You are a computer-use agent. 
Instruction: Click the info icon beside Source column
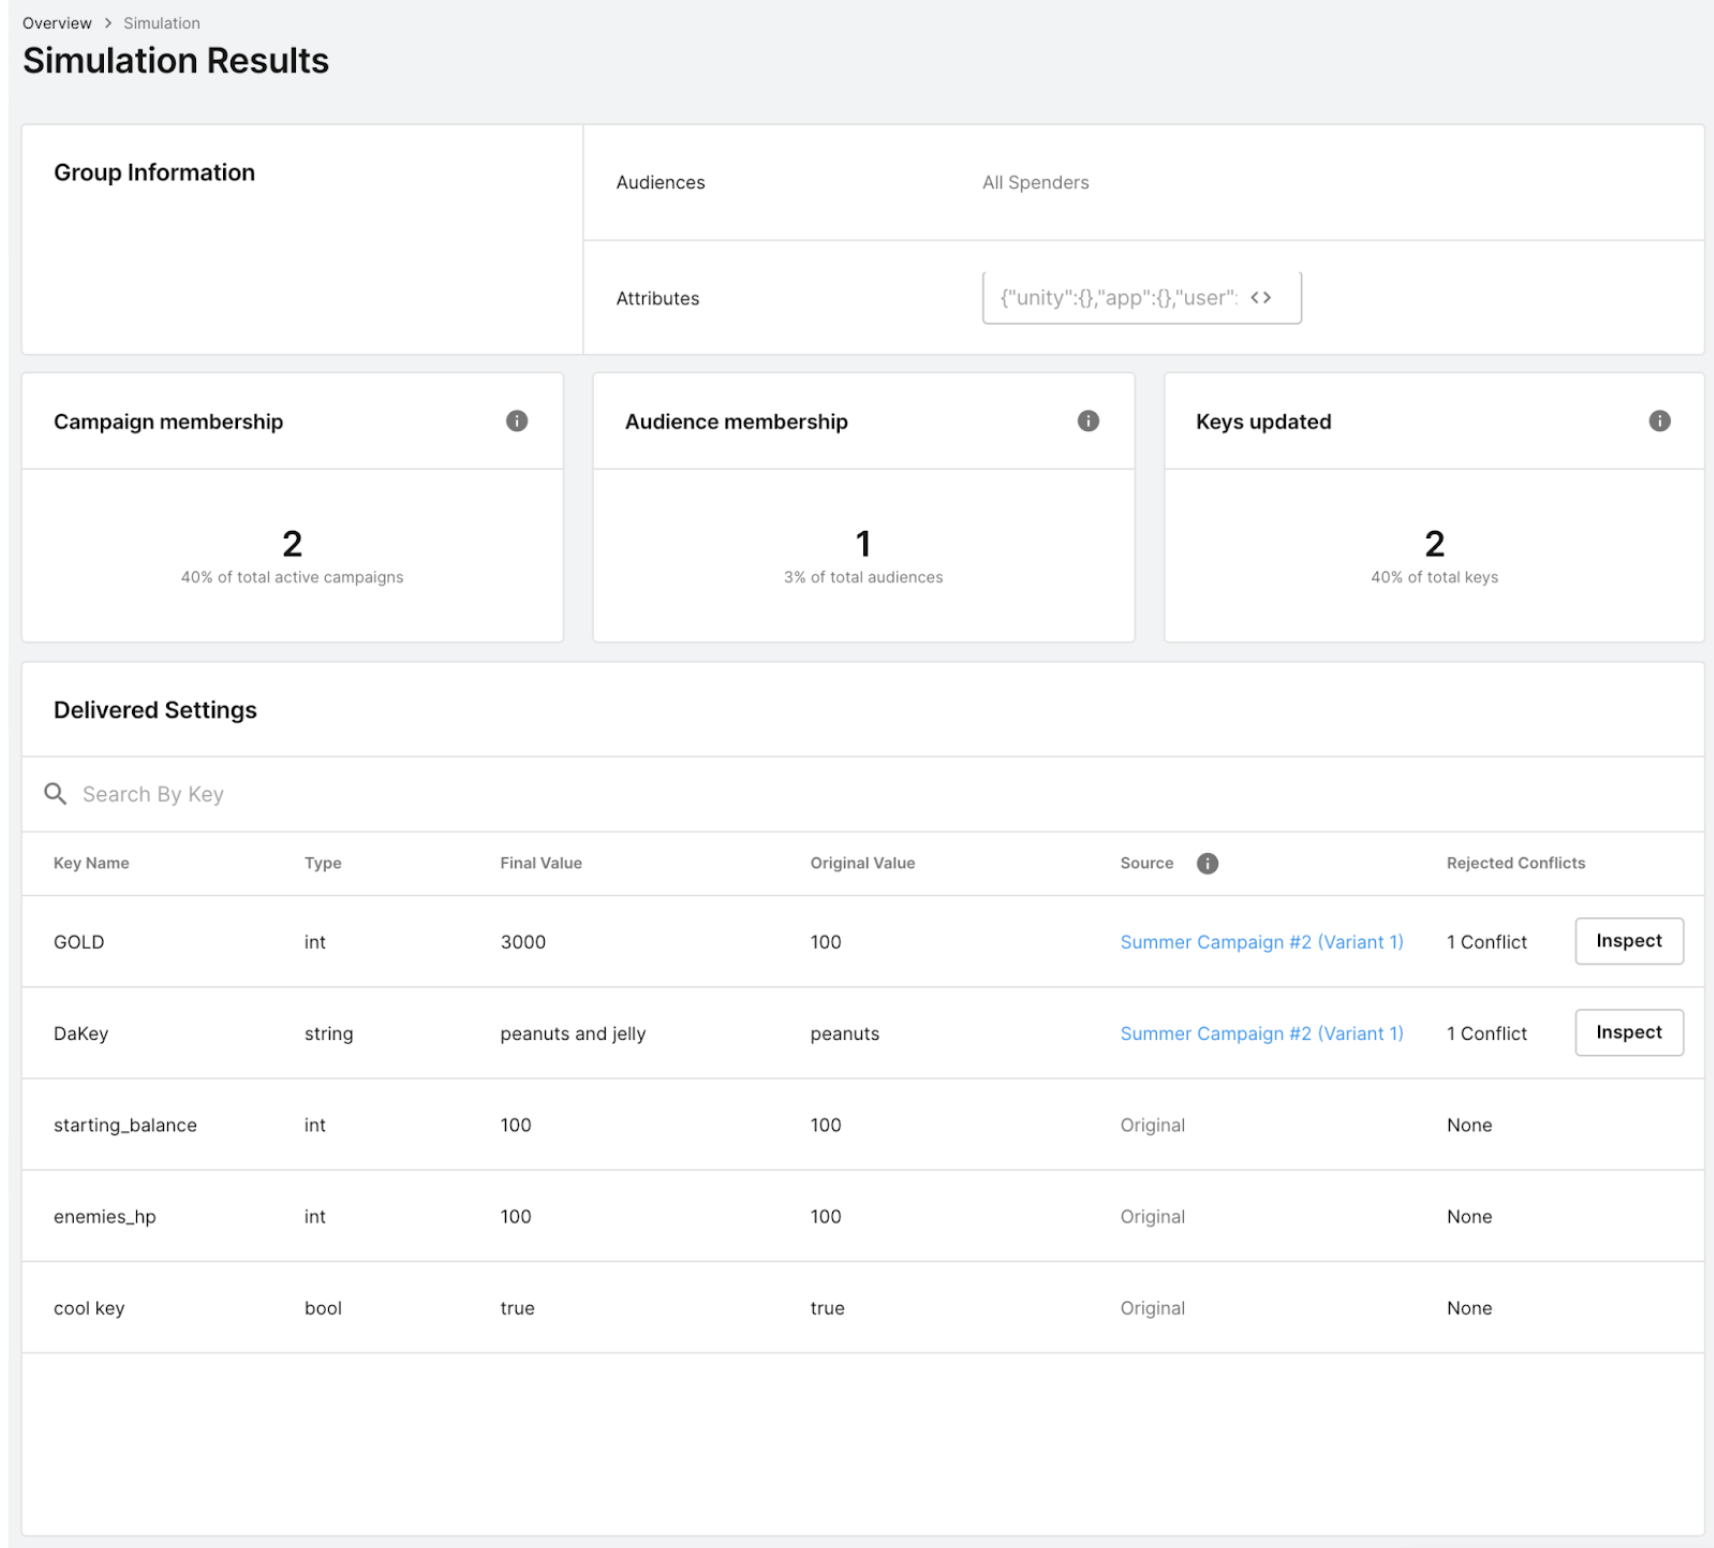1207,863
